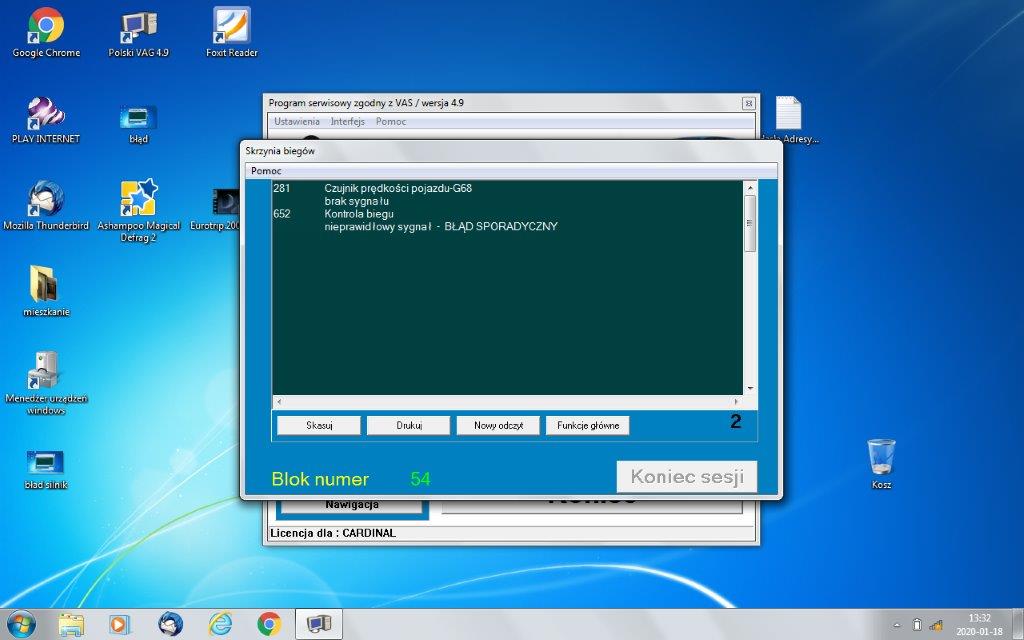
Task: Click Funkcje główne button
Action: click(587, 425)
